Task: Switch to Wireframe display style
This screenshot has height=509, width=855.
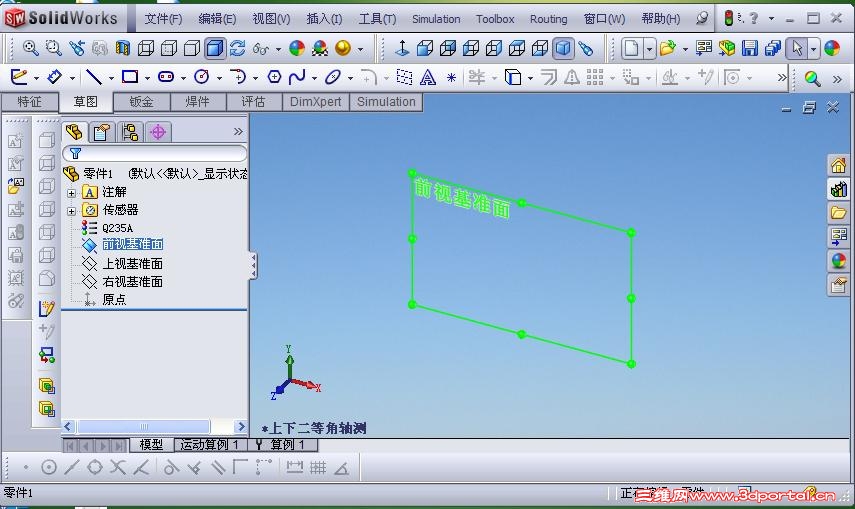Action: 146,49
